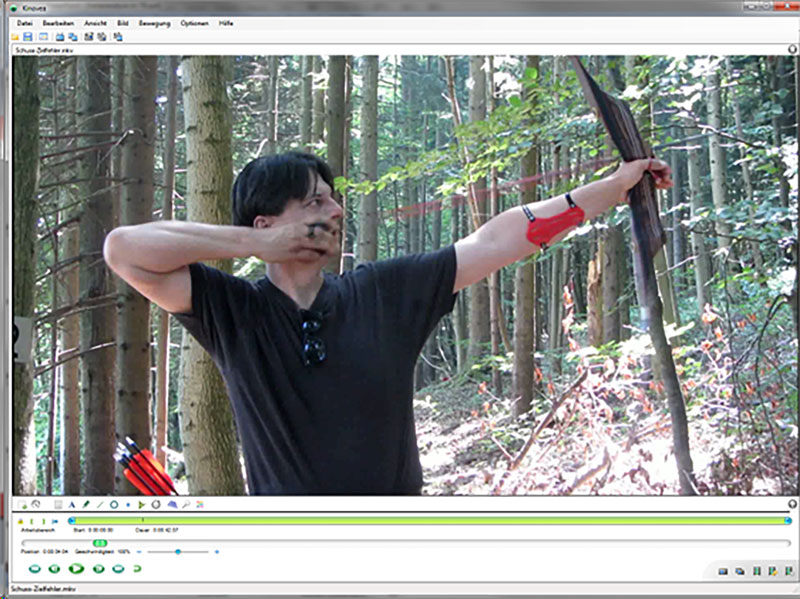Click the open file folder icon
Image resolution: width=800 pixels, height=599 pixels.
[x=14, y=36]
